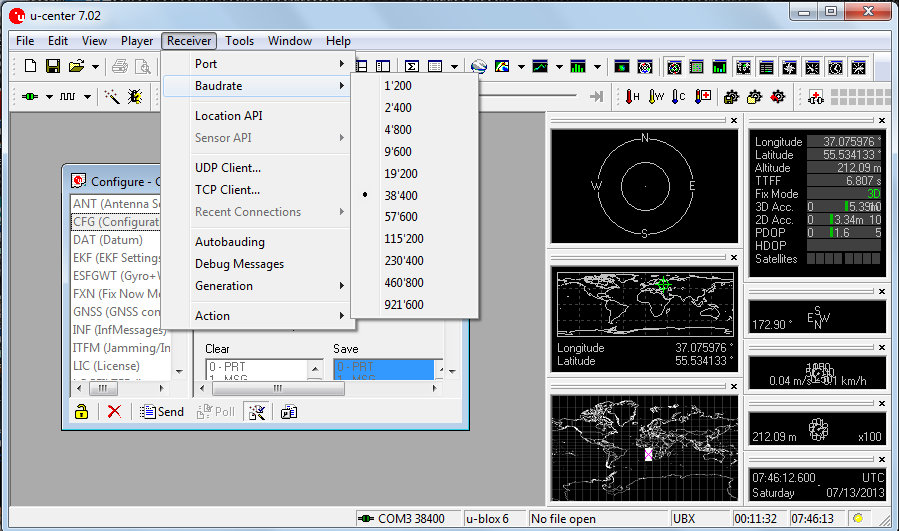Select the 115'200 baudrate option
The width and height of the screenshot is (899, 531).
pos(403,239)
